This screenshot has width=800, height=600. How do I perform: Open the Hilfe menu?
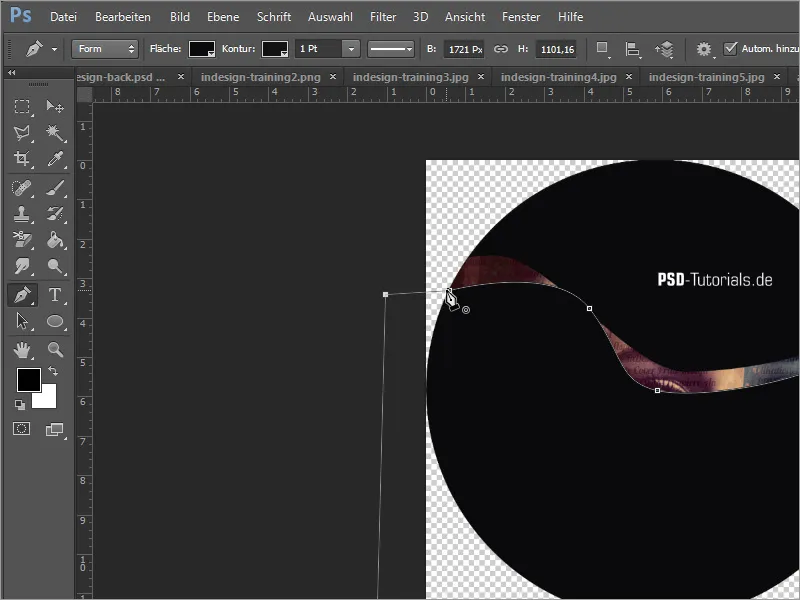click(570, 17)
